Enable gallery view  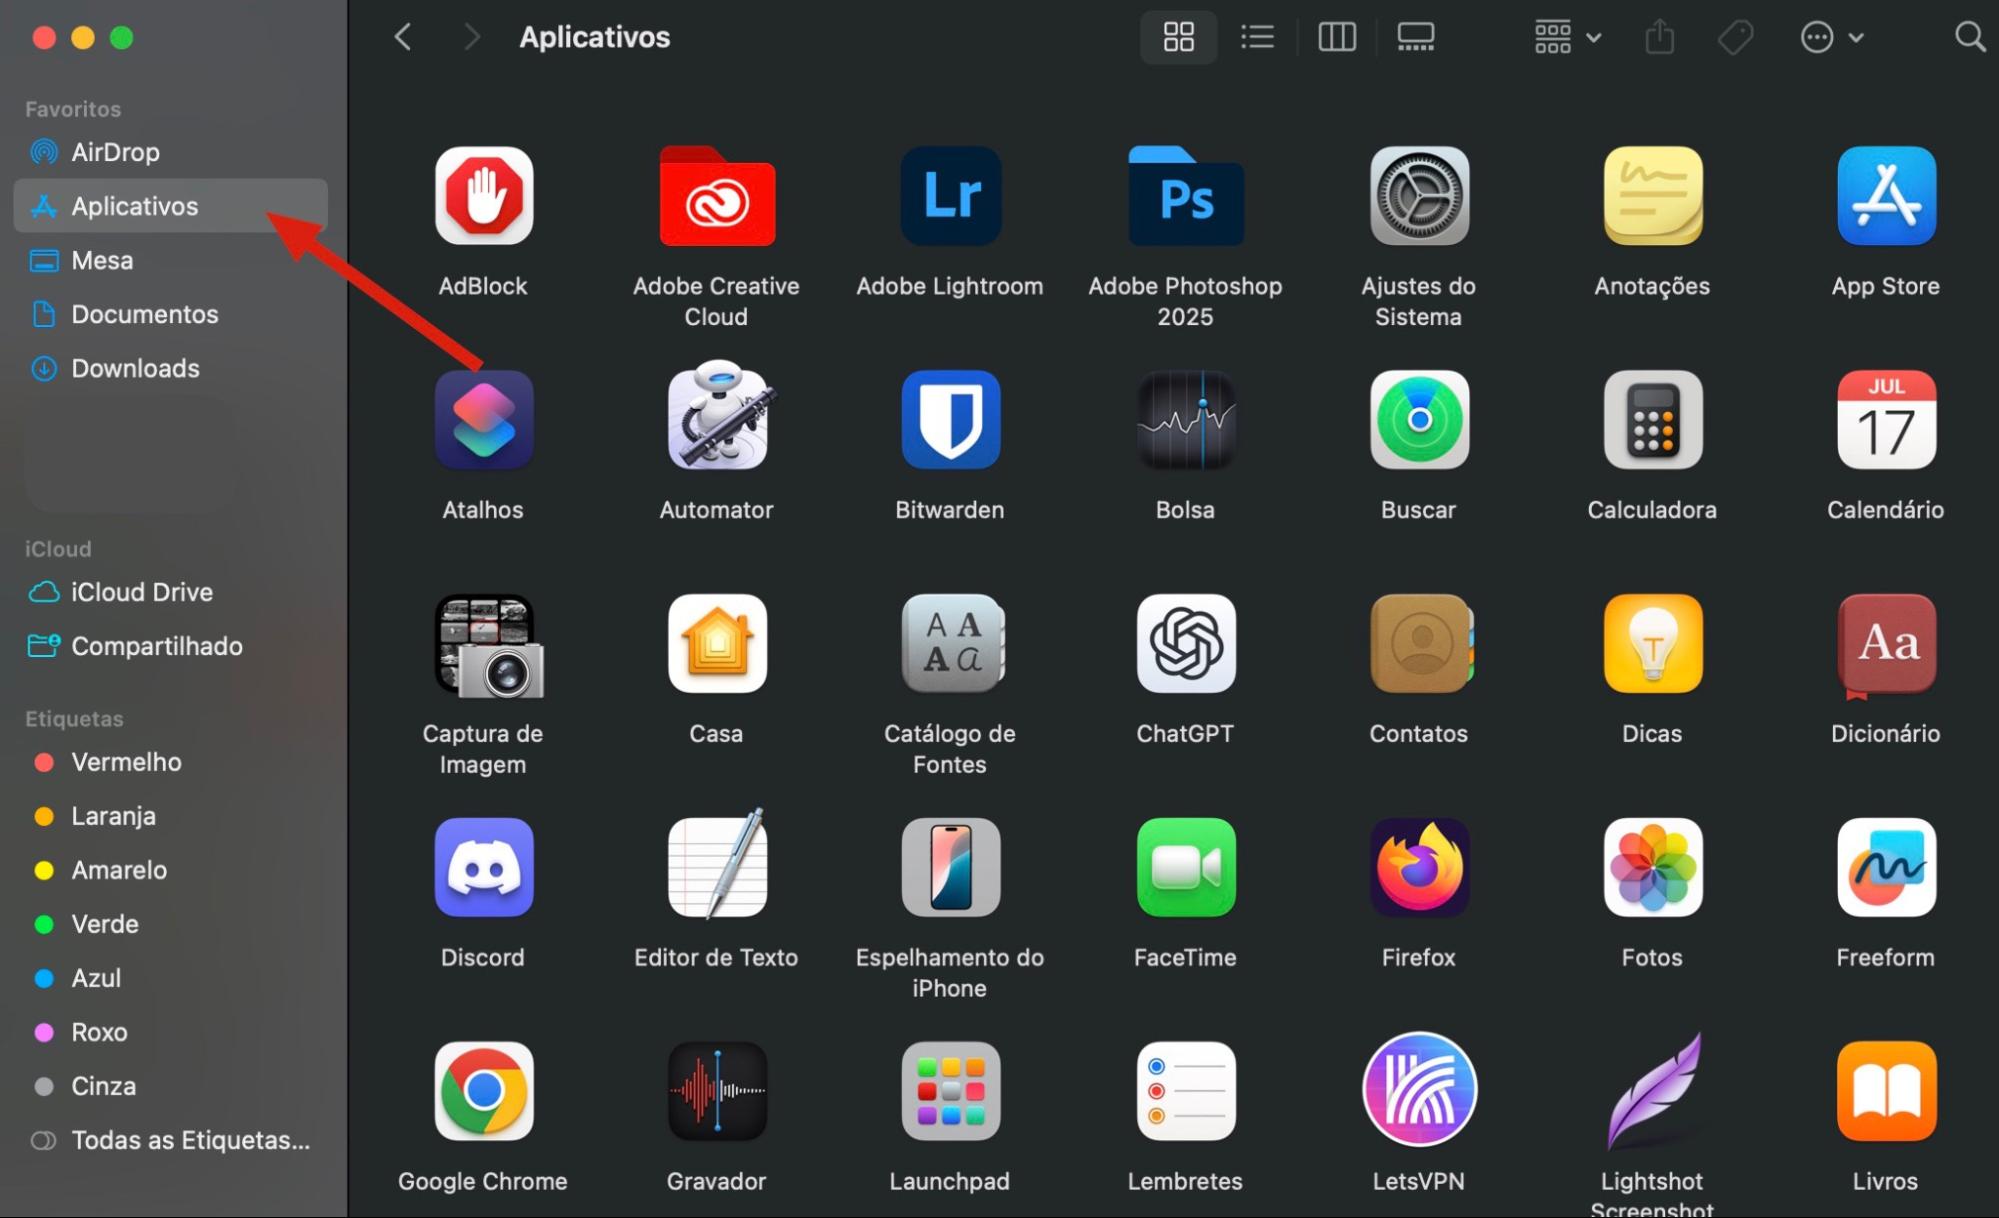tap(1416, 37)
